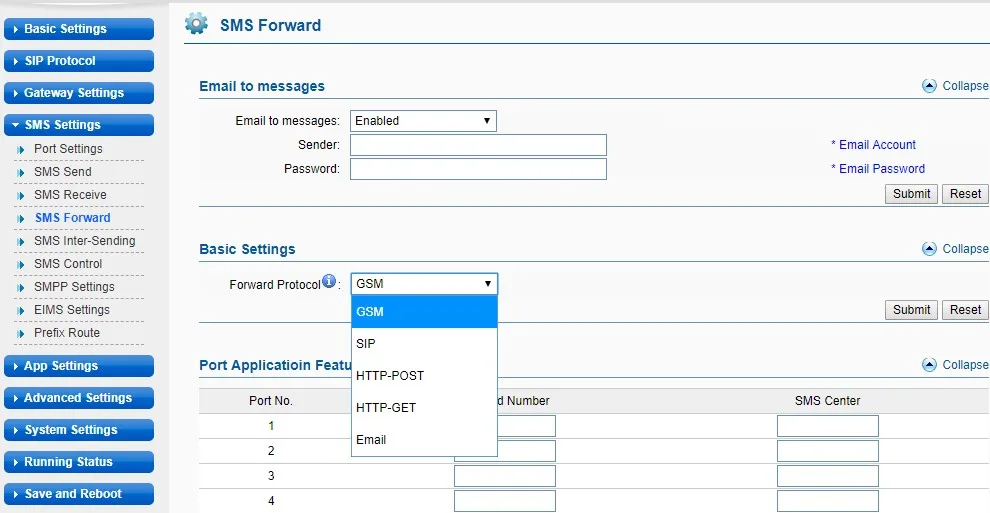990x513 pixels.
Task: Click the Sender email input field
Action: pyautogui.click(x=478, y=146)
